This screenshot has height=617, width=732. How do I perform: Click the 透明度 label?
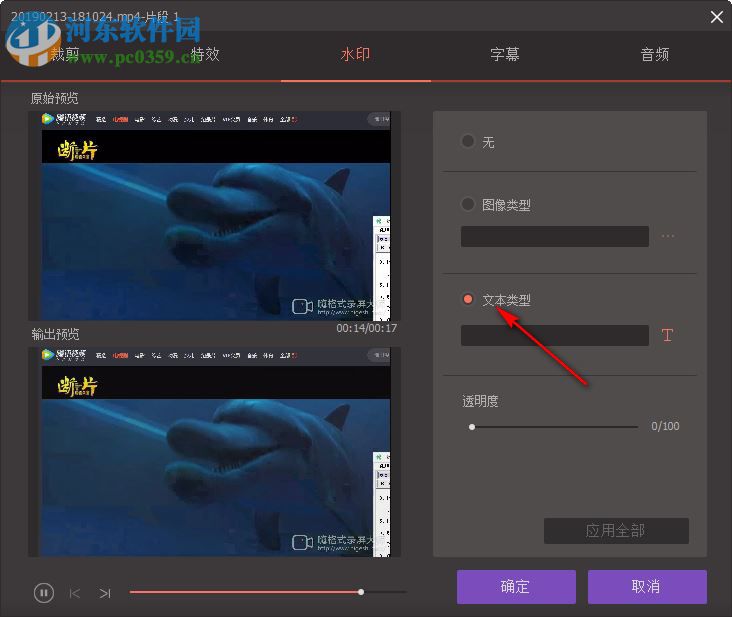480,401
